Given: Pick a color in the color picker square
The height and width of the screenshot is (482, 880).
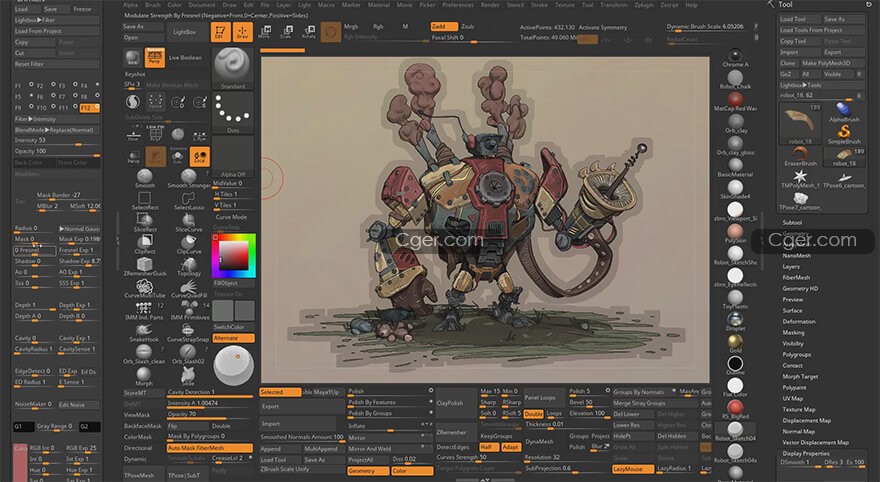Looking at the screenshot, I should [x=234, y=255].
